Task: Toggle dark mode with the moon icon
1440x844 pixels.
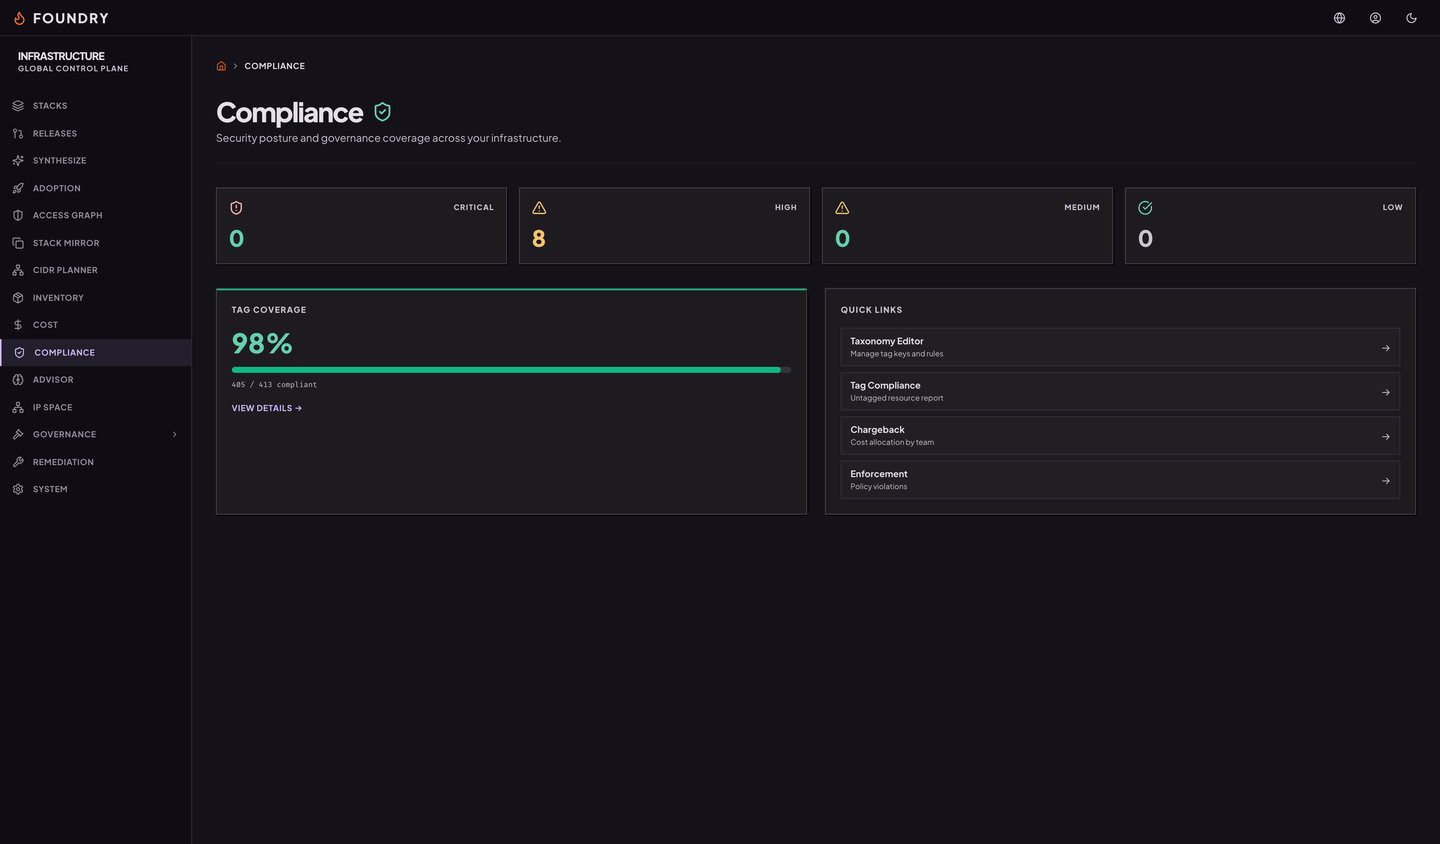Action: (1411, 18)
